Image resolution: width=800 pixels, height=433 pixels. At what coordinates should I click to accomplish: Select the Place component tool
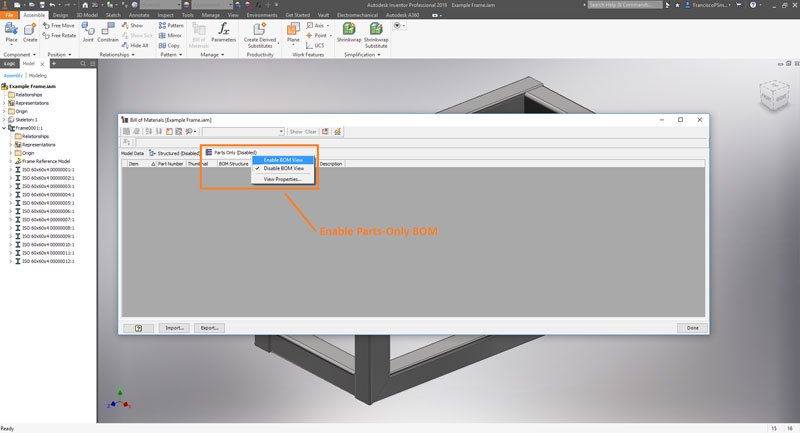pyautogui.click(x=11, y=32)
